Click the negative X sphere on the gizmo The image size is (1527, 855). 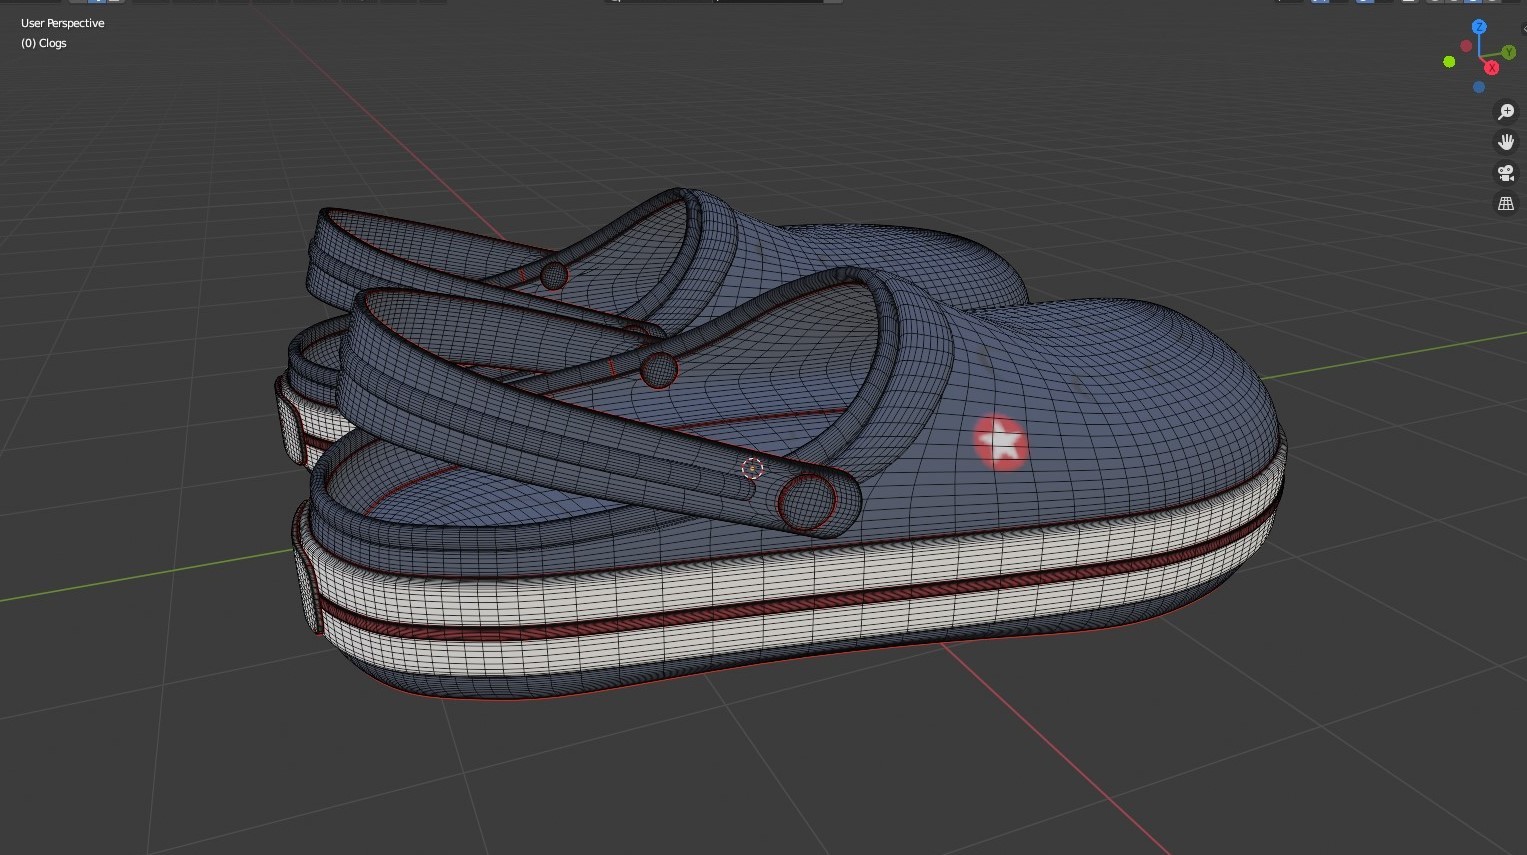1466,45
